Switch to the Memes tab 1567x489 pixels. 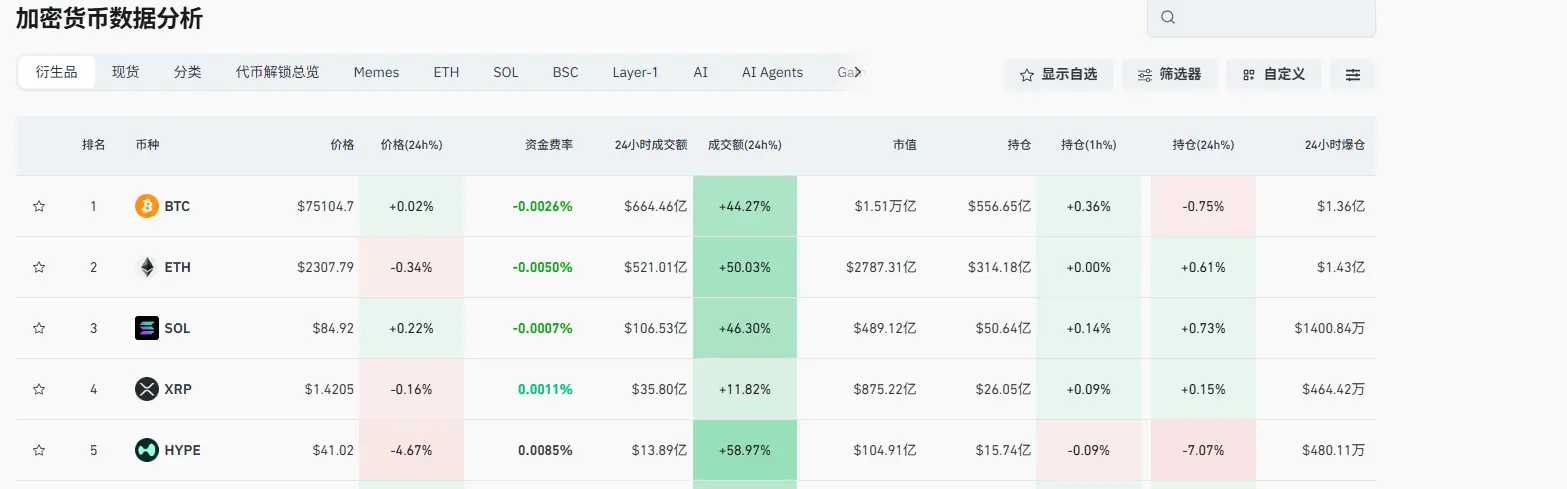pos(377,72)
